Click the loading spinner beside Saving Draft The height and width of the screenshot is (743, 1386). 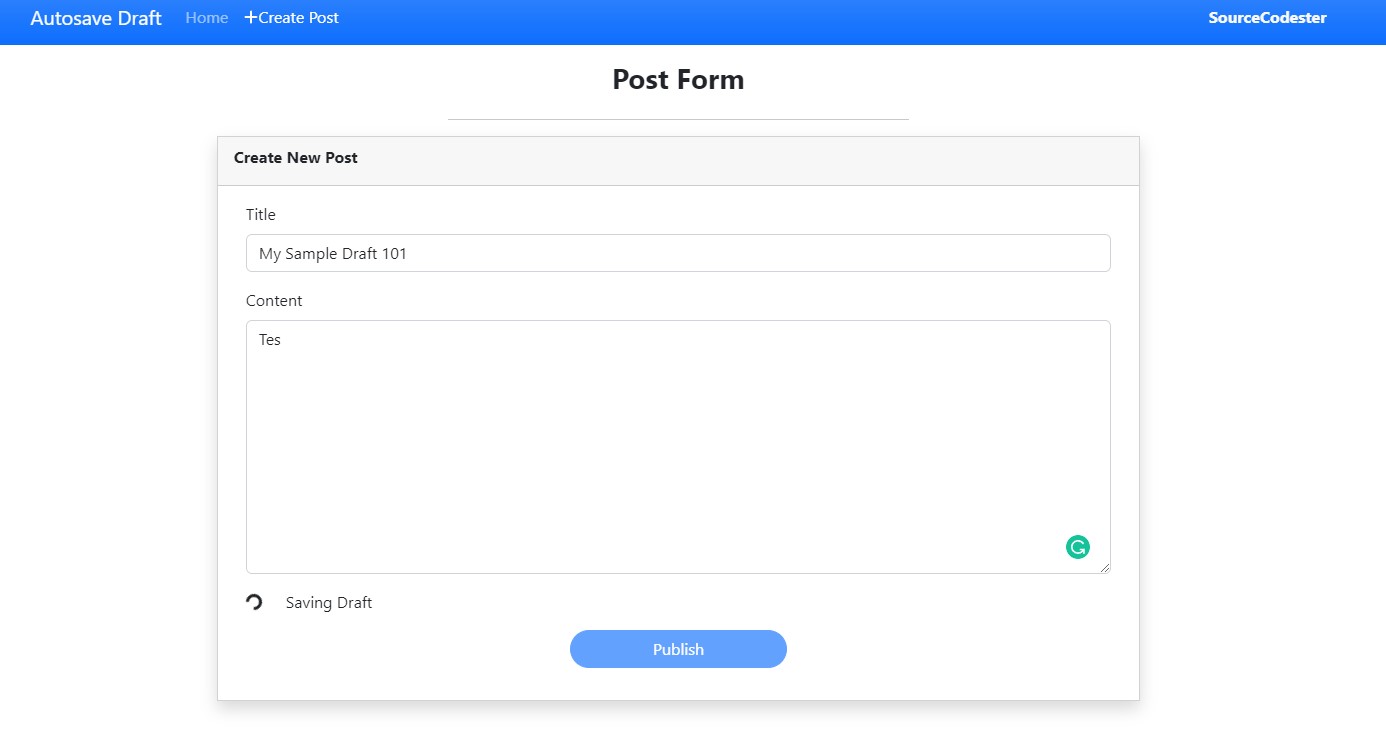254,602
